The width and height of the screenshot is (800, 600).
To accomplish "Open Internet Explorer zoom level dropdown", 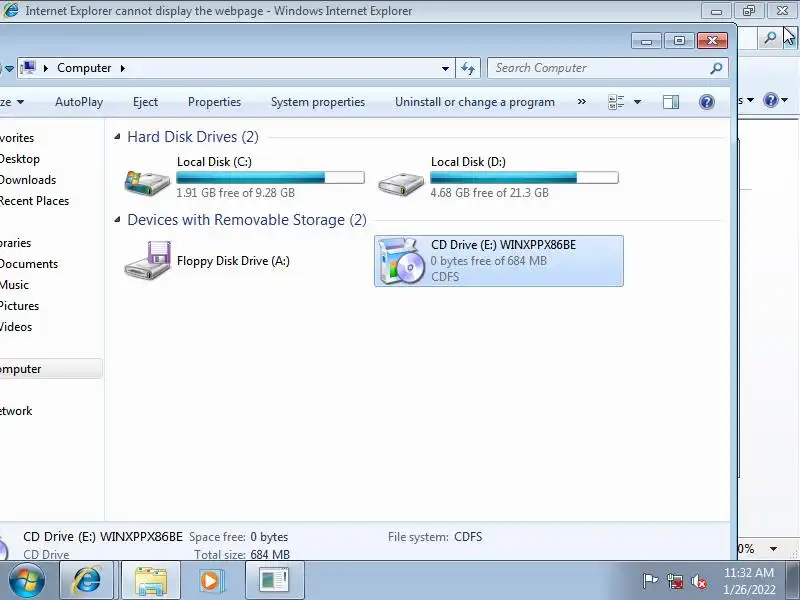I will click(773, 549).
